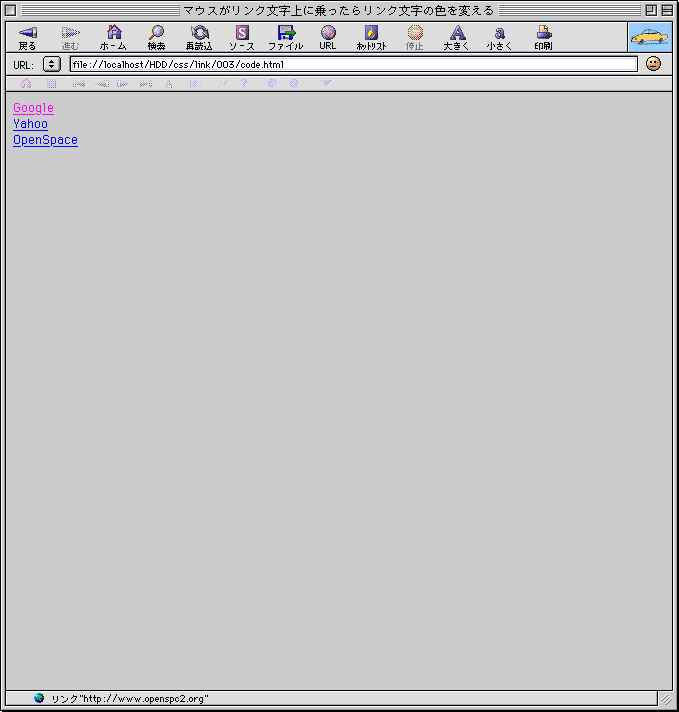Click the window zoom box

point(651,10)
